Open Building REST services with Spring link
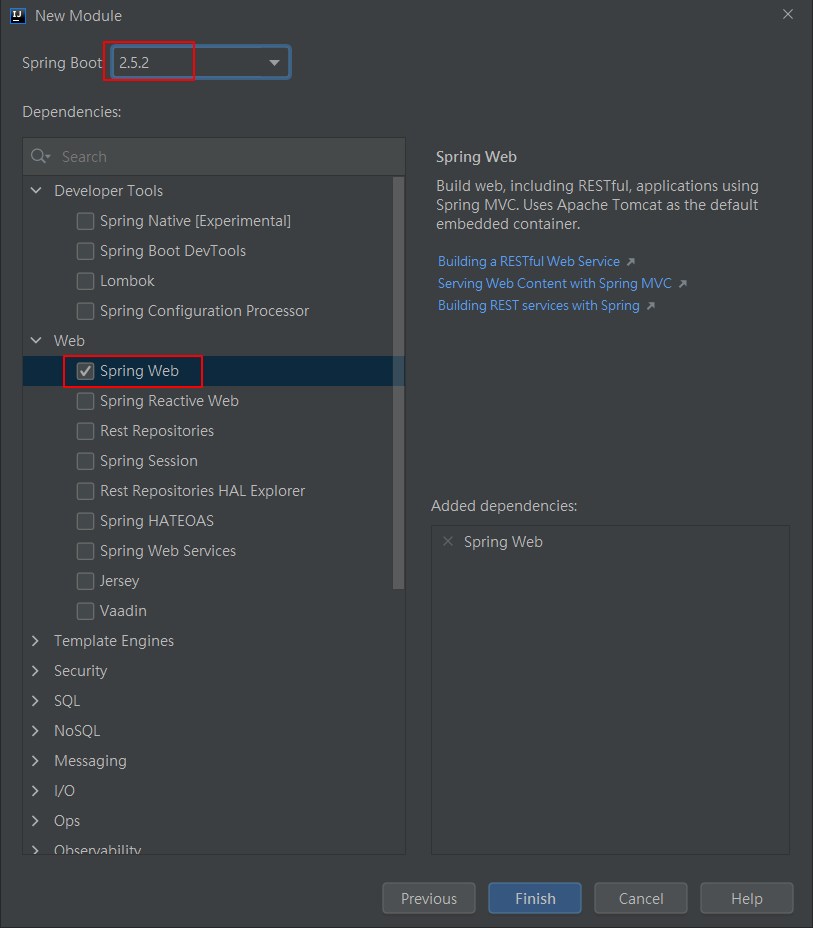The width and height of the screenshot is (813, 928). pos(538,305)
